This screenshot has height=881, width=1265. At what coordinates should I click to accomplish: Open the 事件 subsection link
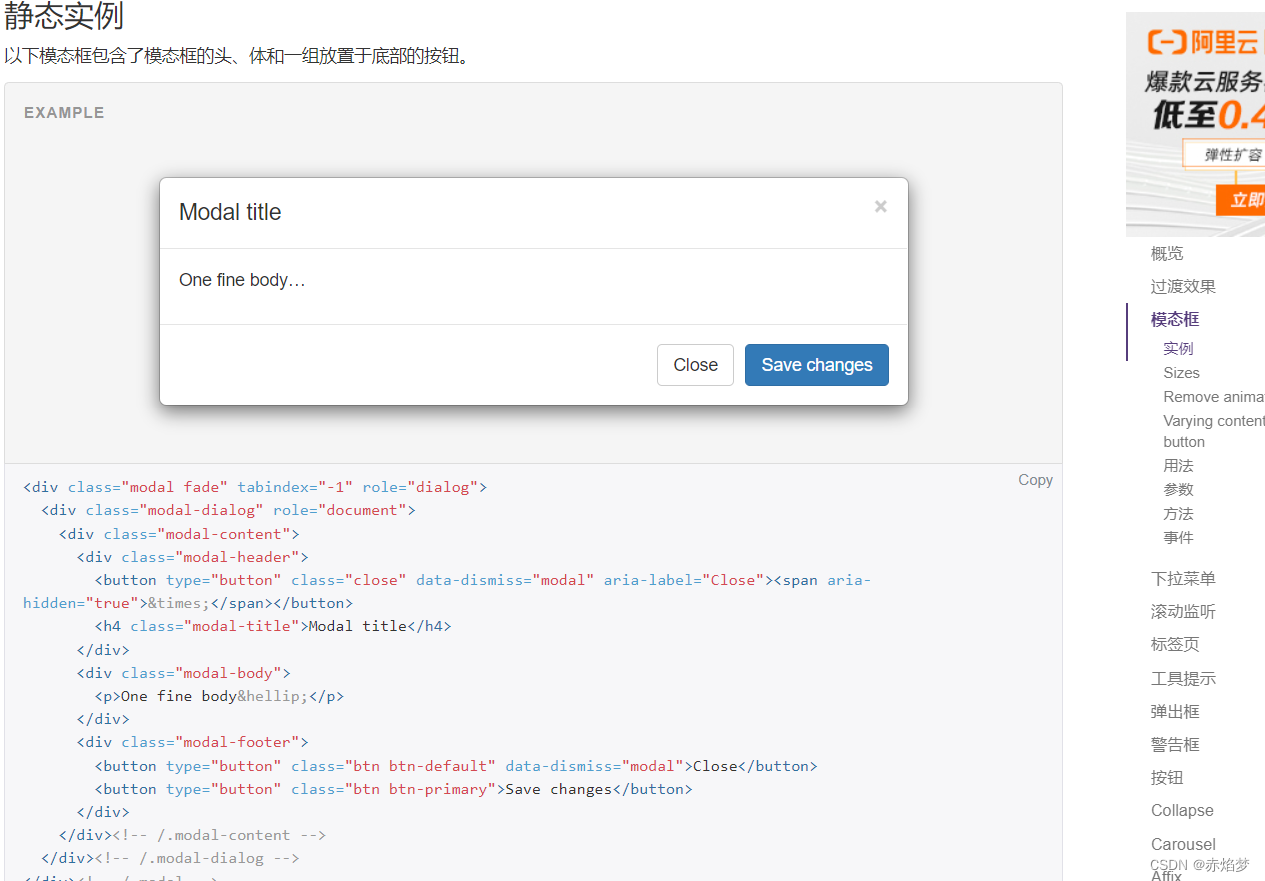pos(1178,537)
